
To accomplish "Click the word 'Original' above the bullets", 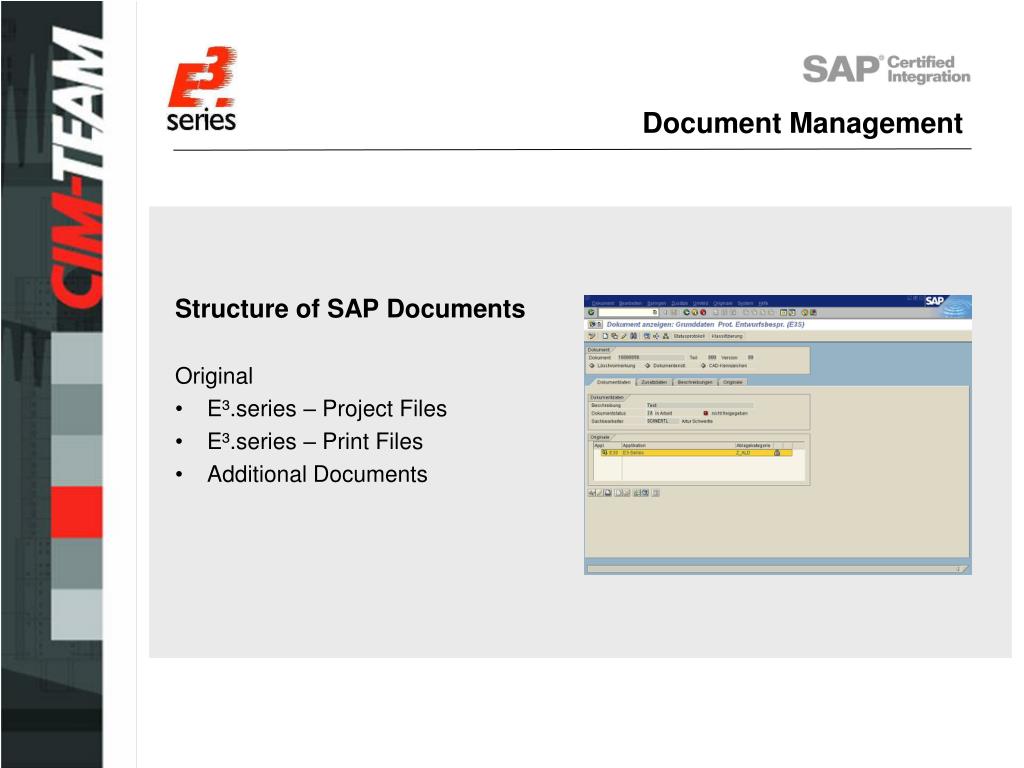I will (214, 376).
